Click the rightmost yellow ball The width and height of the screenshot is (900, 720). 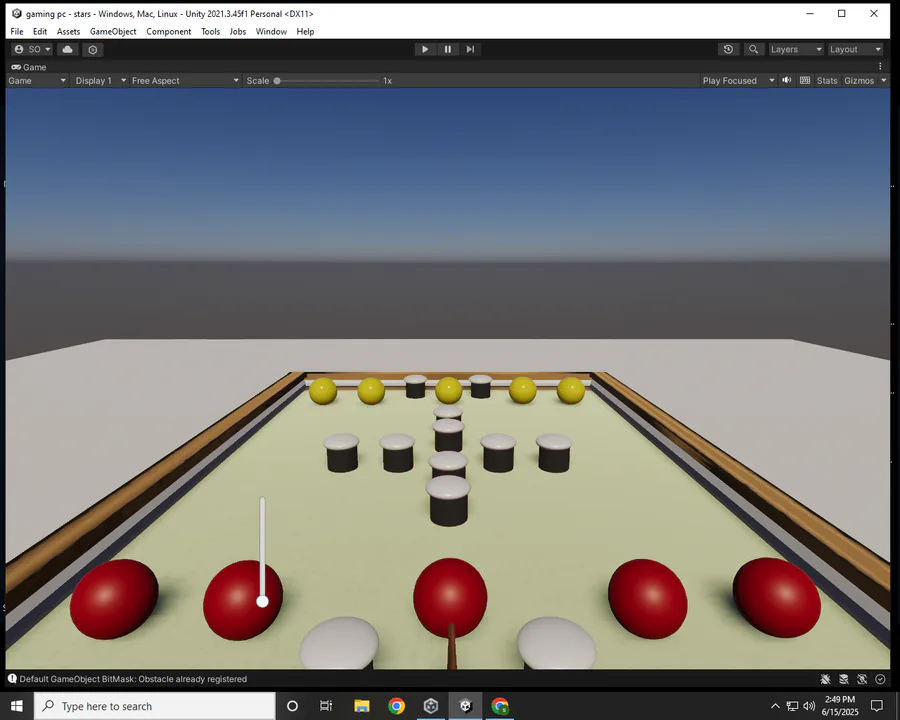click(571, 390)
